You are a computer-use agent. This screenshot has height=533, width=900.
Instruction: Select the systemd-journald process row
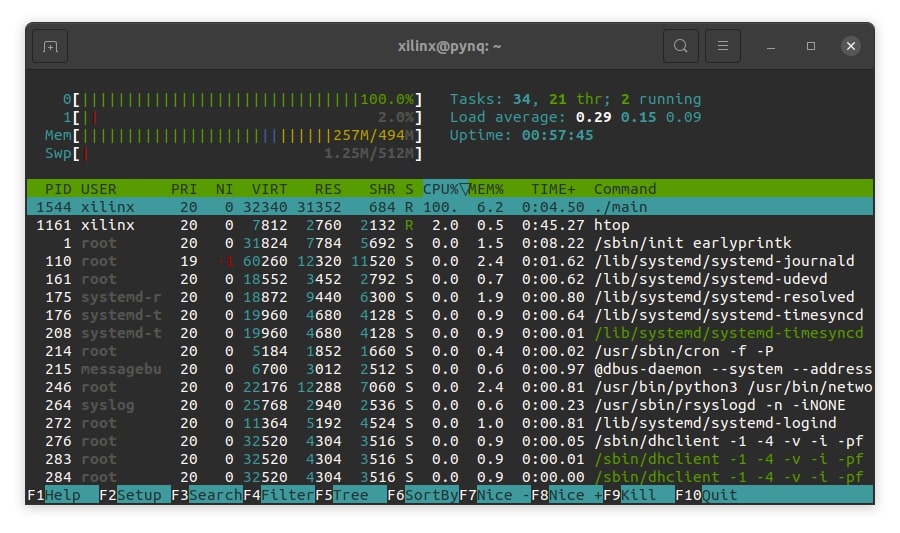pos(450,261)
